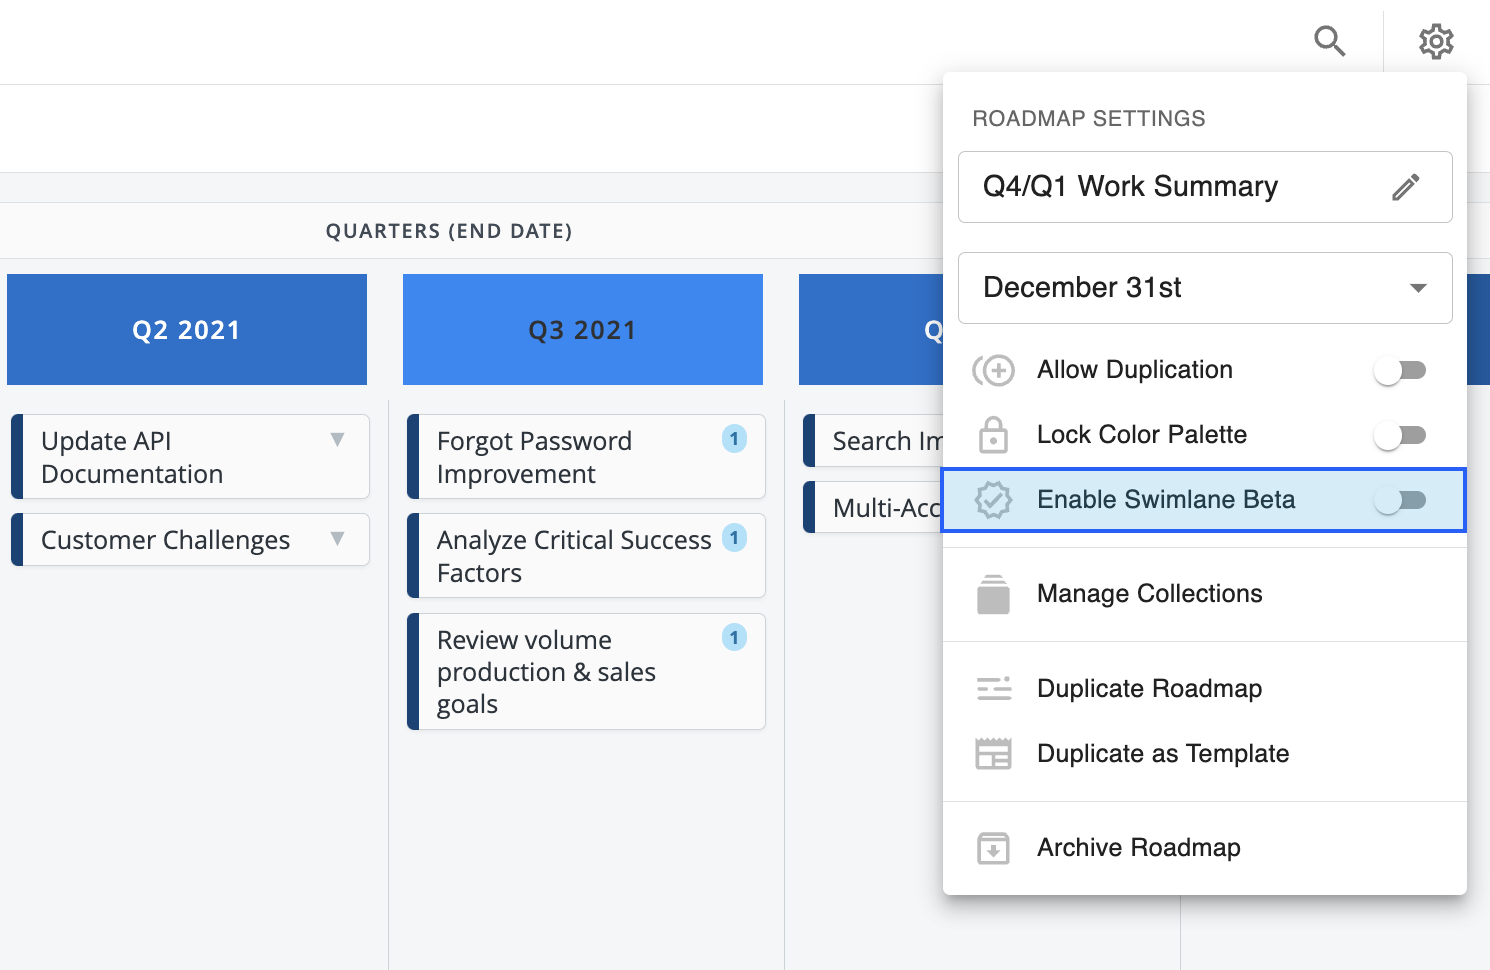
Task: Enable the Swimlane Beta toggle
Action: [1399, 500]
